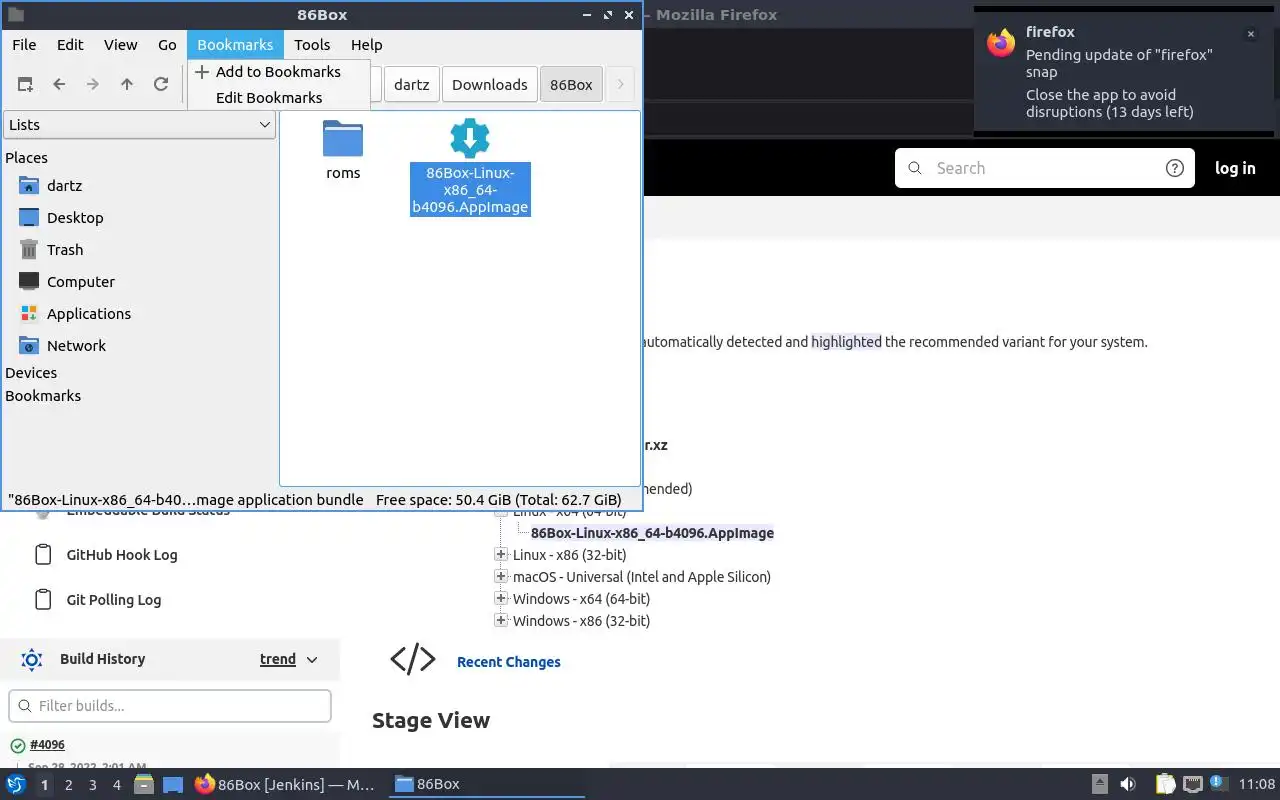The height and width of the screenshot is (800, 1280).
Task: Open the Go menu
Action: (167, 45)
